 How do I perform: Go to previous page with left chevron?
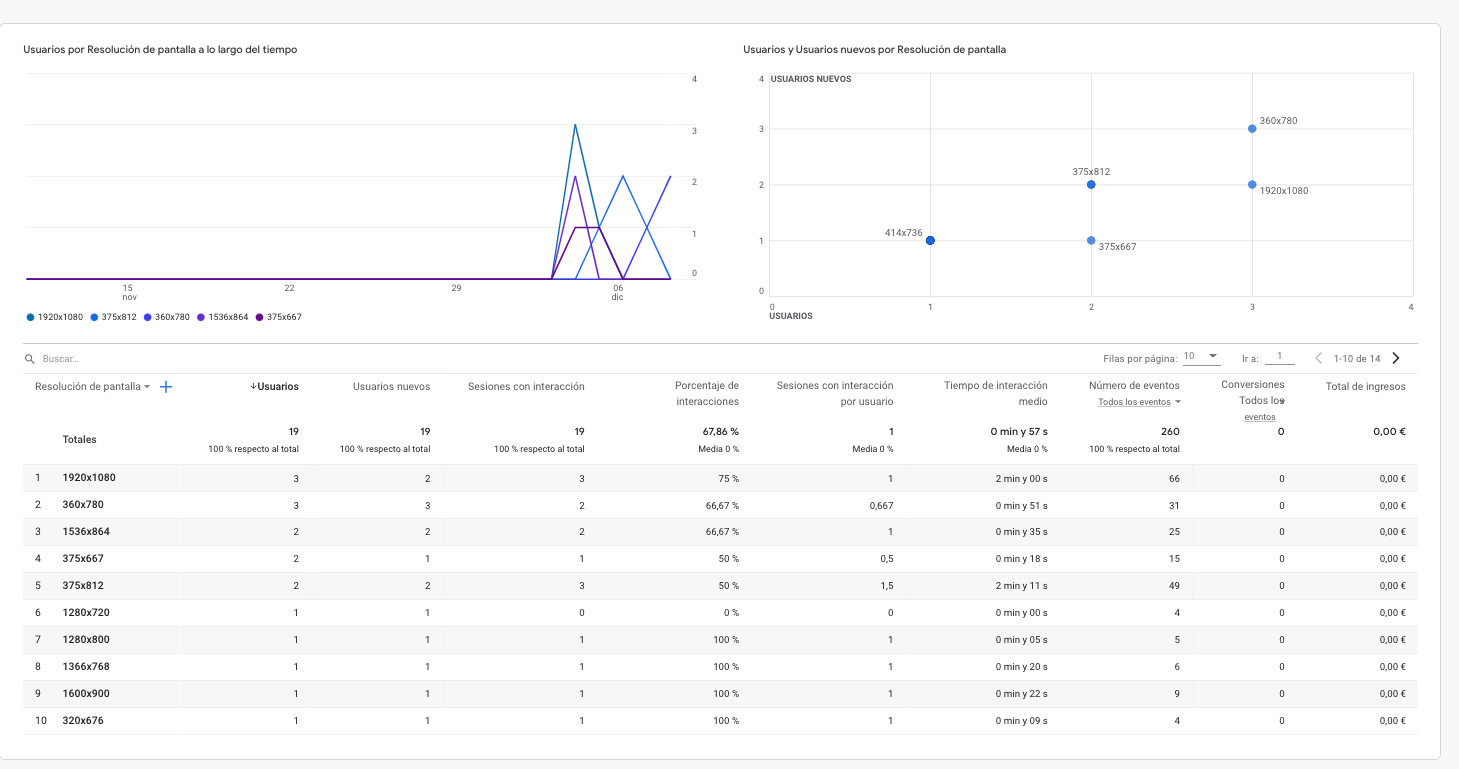(1318, 358)
